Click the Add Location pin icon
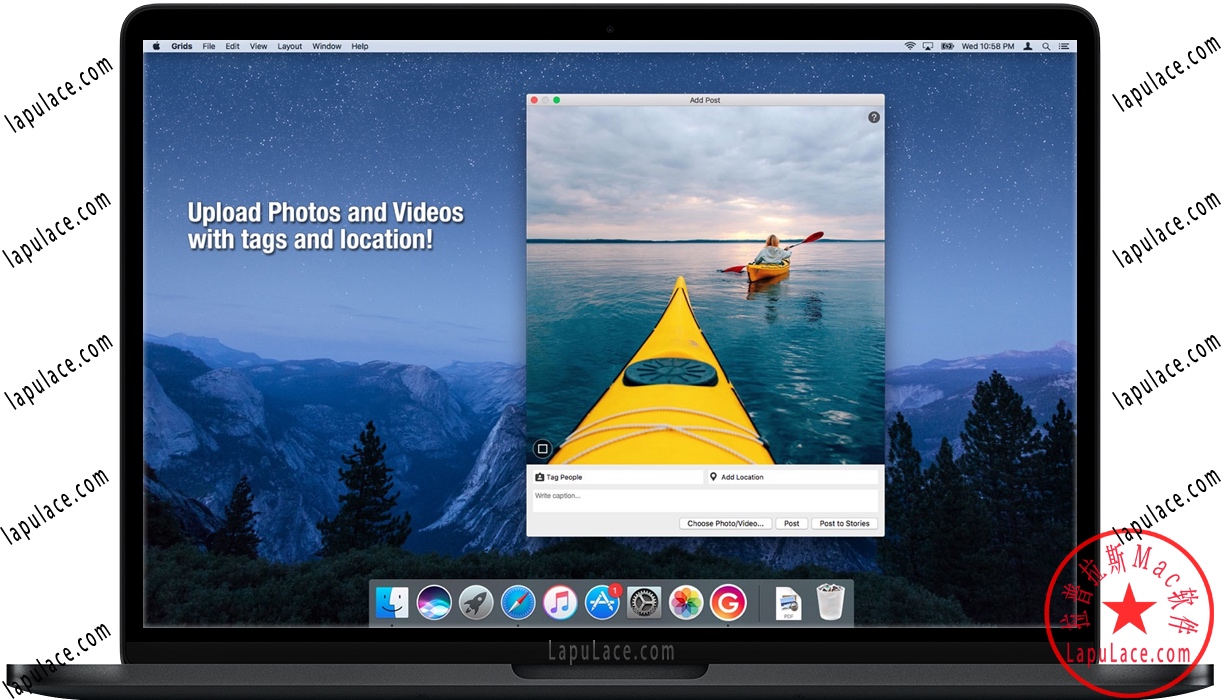Screen dimensions: 1221x700 [714, 477]
